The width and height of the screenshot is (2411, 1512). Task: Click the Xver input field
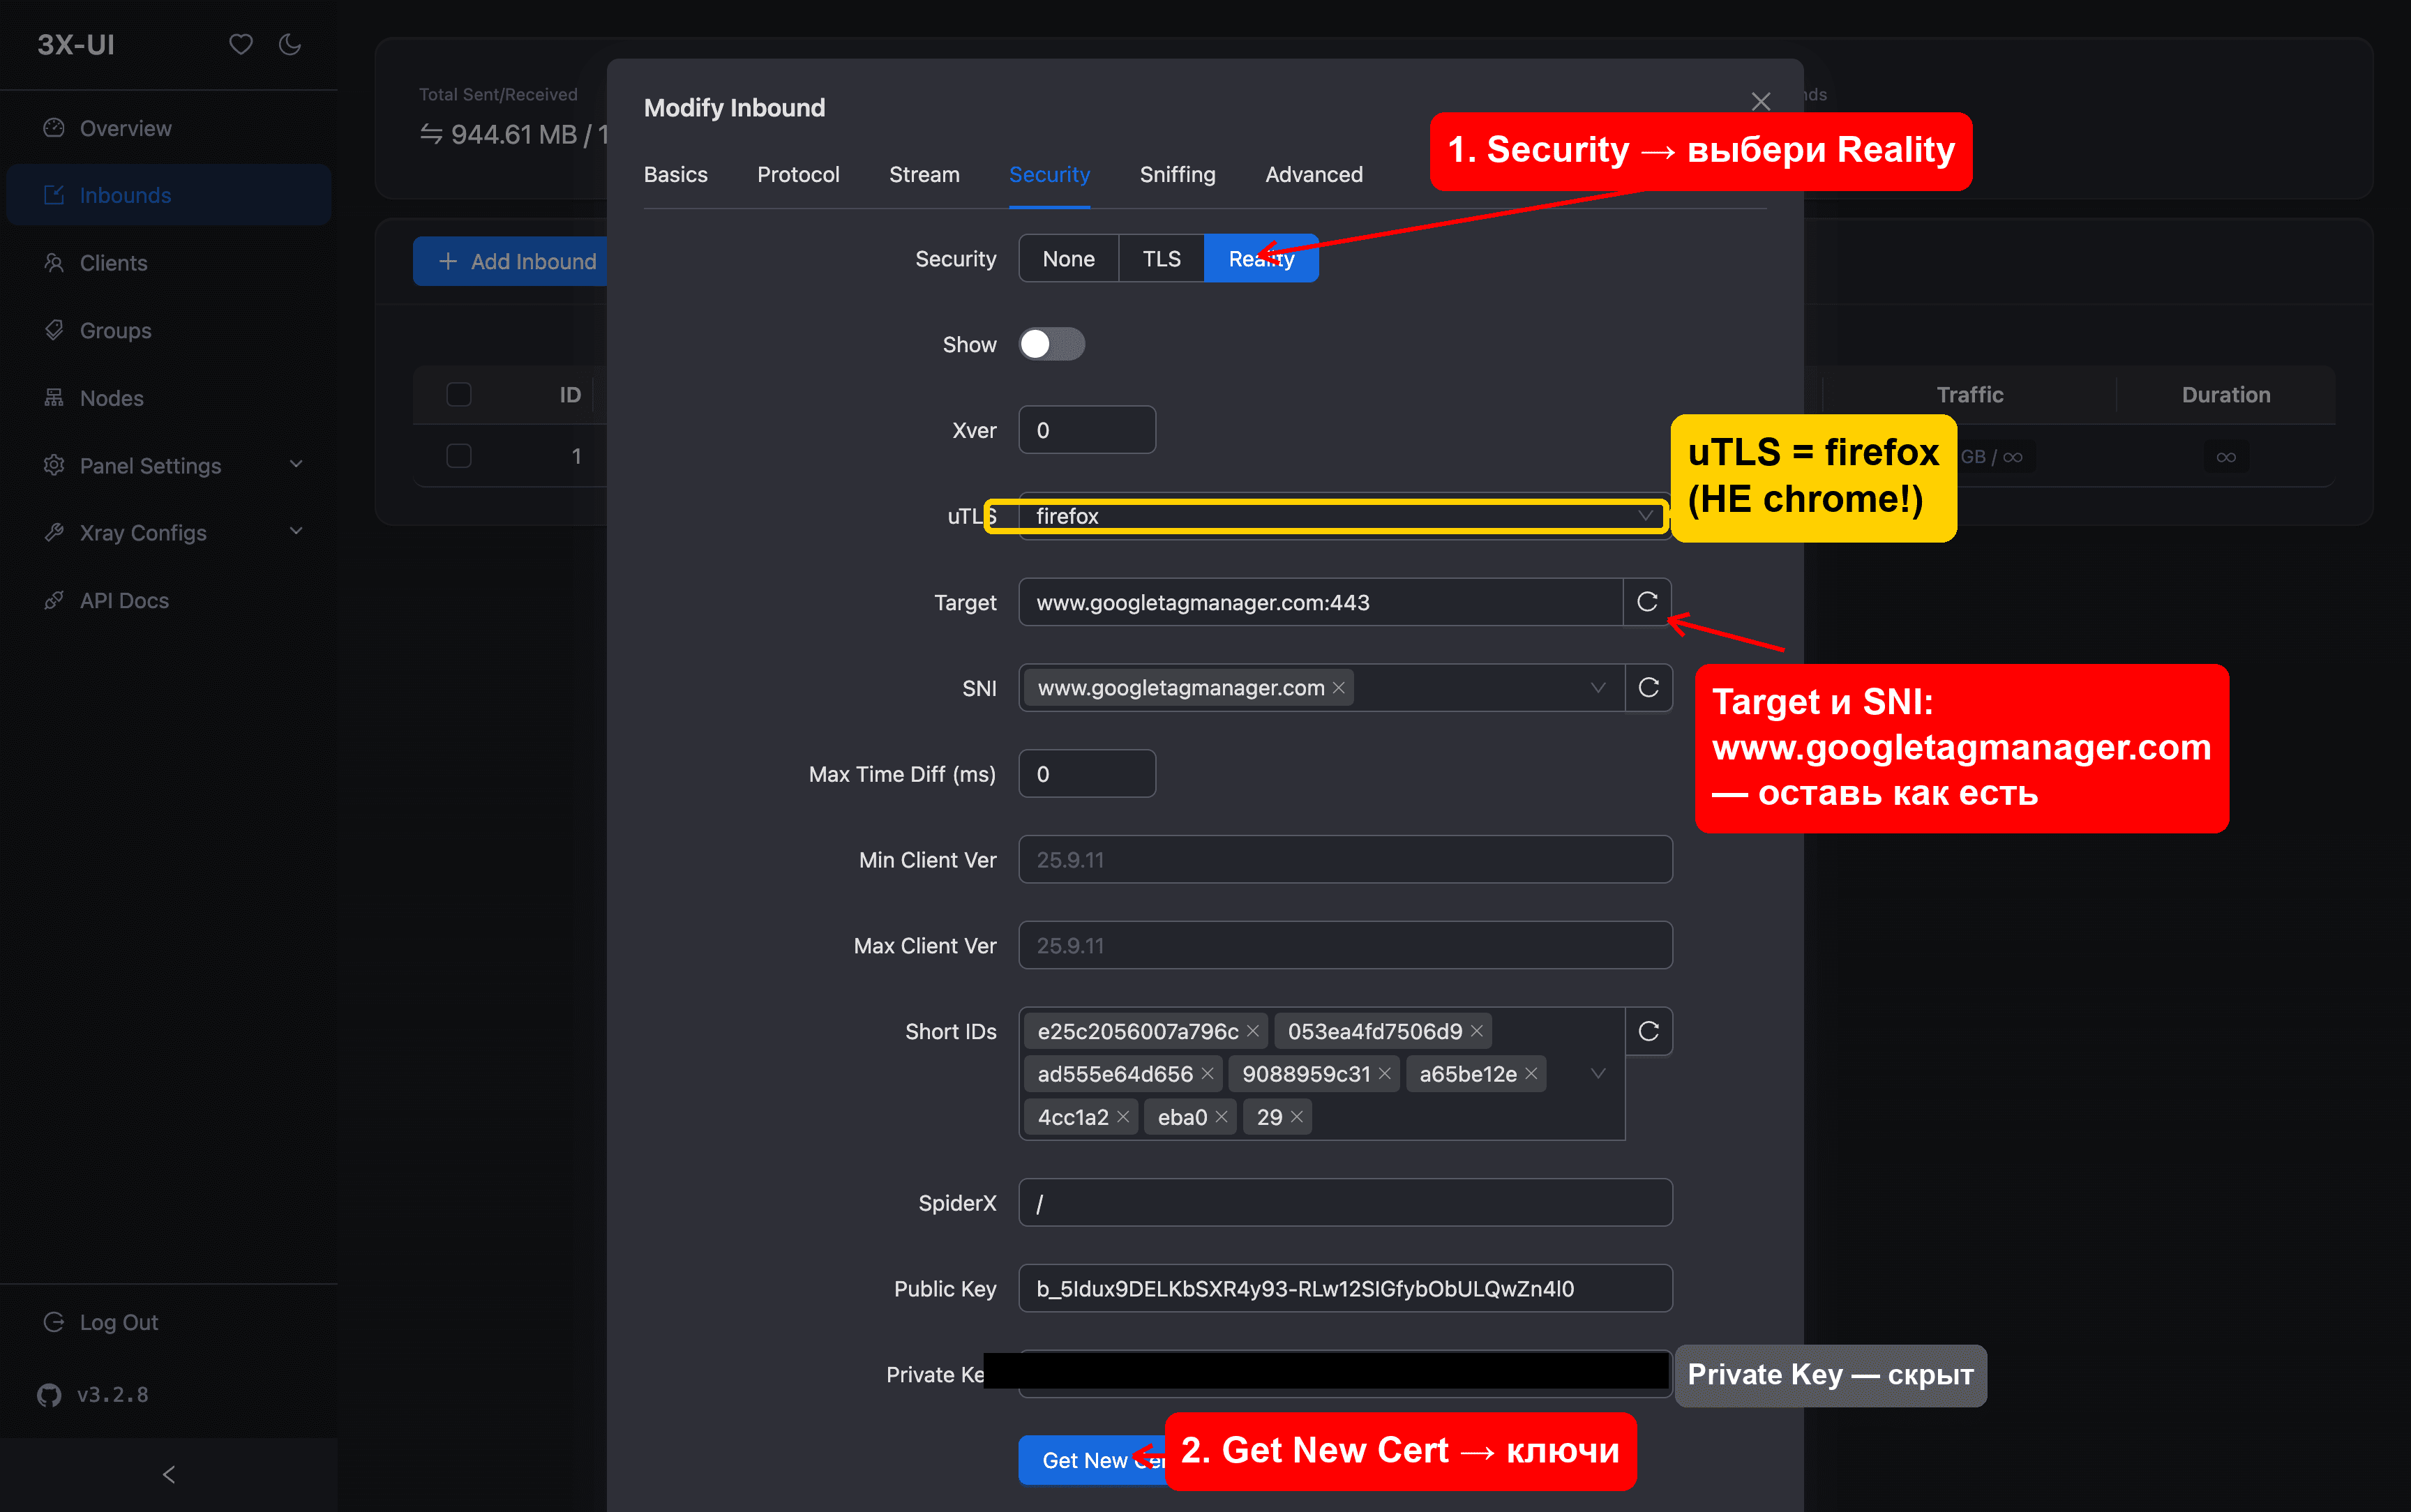[x=1087, y=430]
